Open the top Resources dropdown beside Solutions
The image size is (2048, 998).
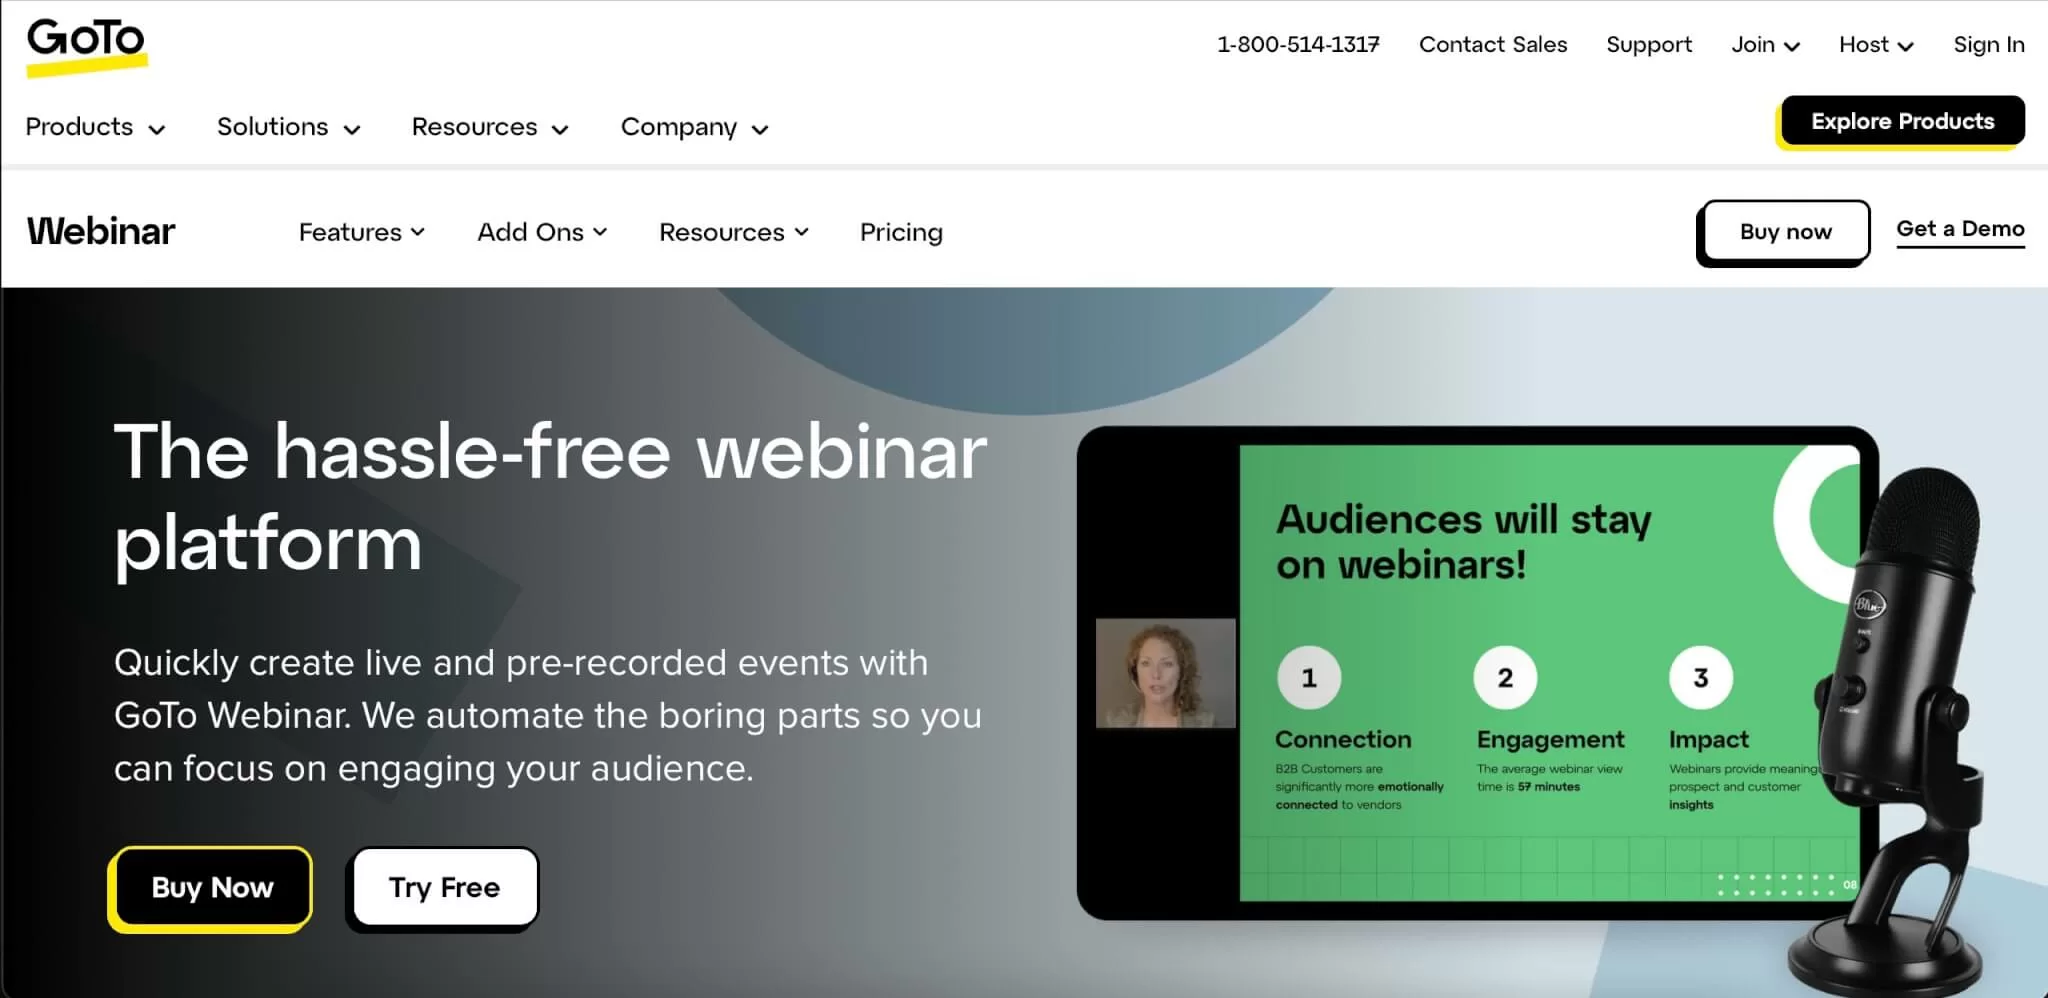[x=490, y=127]
